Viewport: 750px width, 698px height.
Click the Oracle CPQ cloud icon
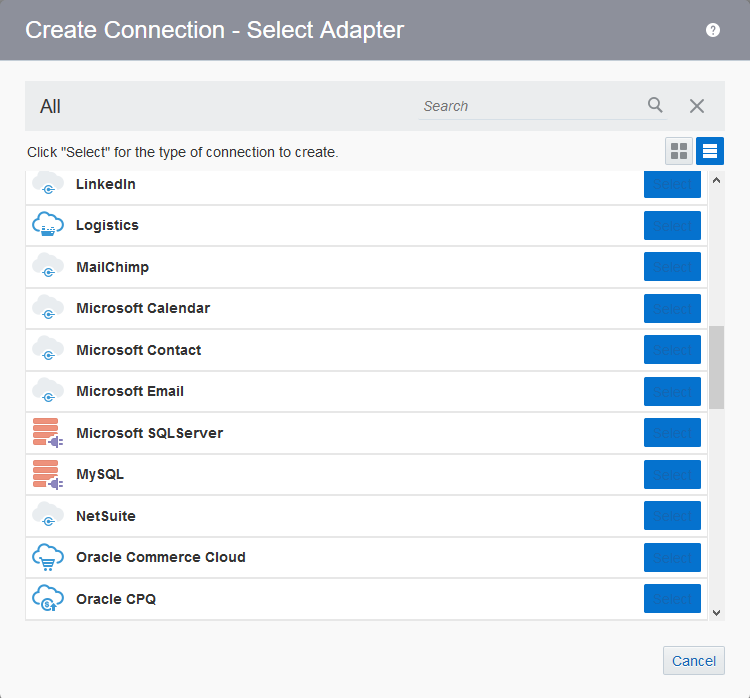(48, 598)
